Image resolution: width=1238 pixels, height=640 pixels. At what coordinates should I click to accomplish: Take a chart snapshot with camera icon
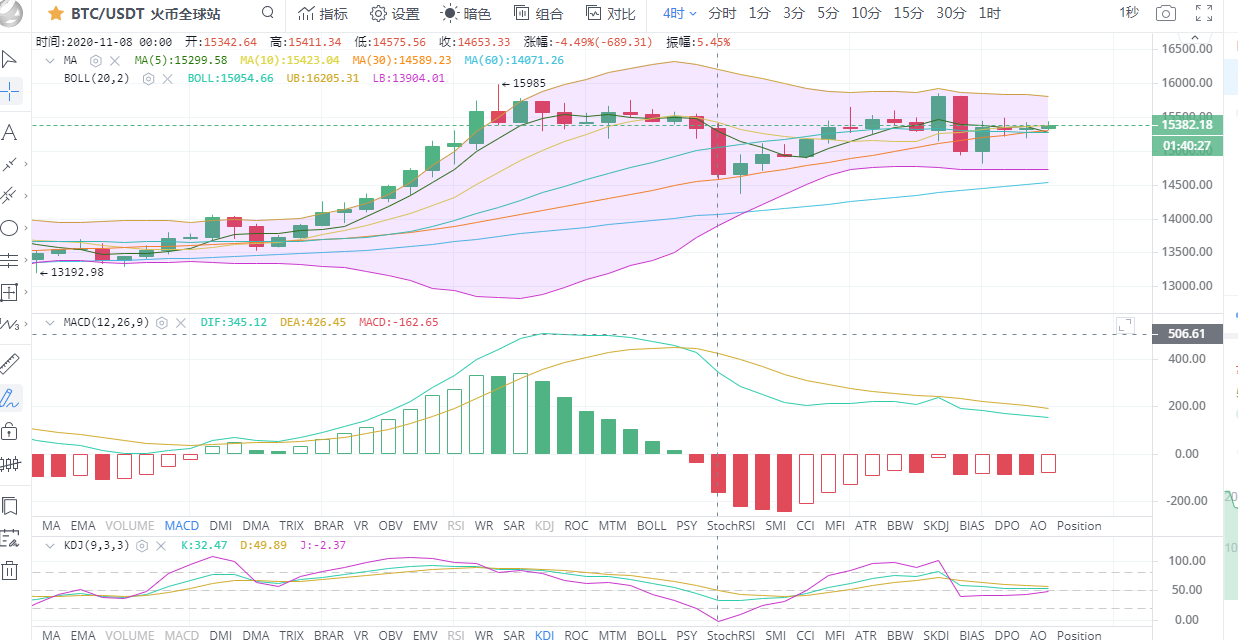(x=1165, y=13)
